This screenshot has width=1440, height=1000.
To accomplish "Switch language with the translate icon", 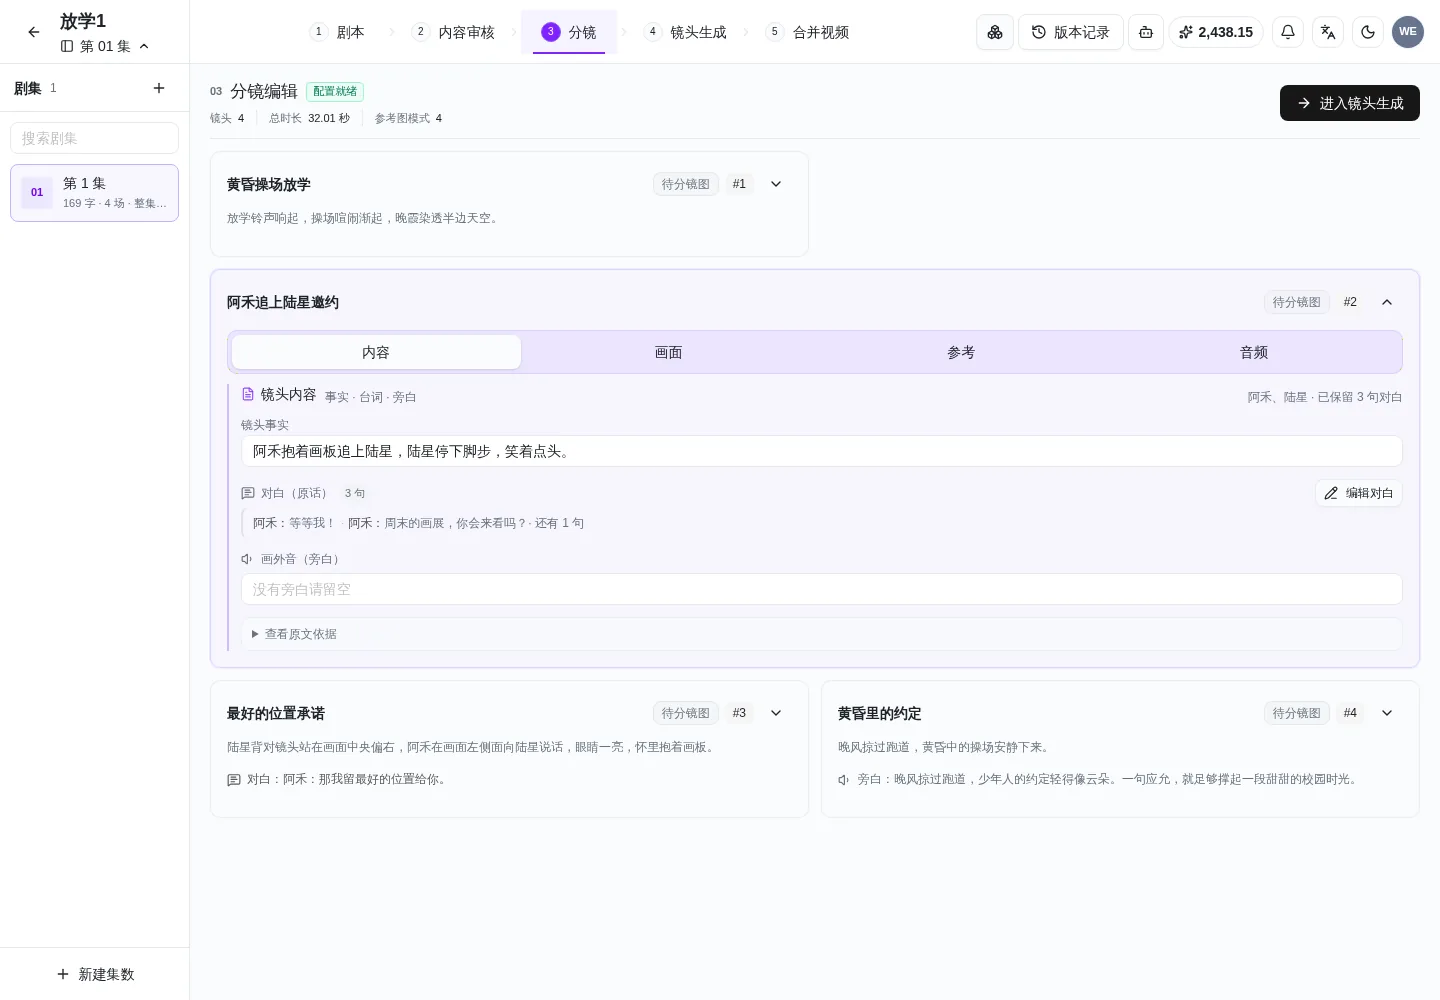I will coord(1328,32).
